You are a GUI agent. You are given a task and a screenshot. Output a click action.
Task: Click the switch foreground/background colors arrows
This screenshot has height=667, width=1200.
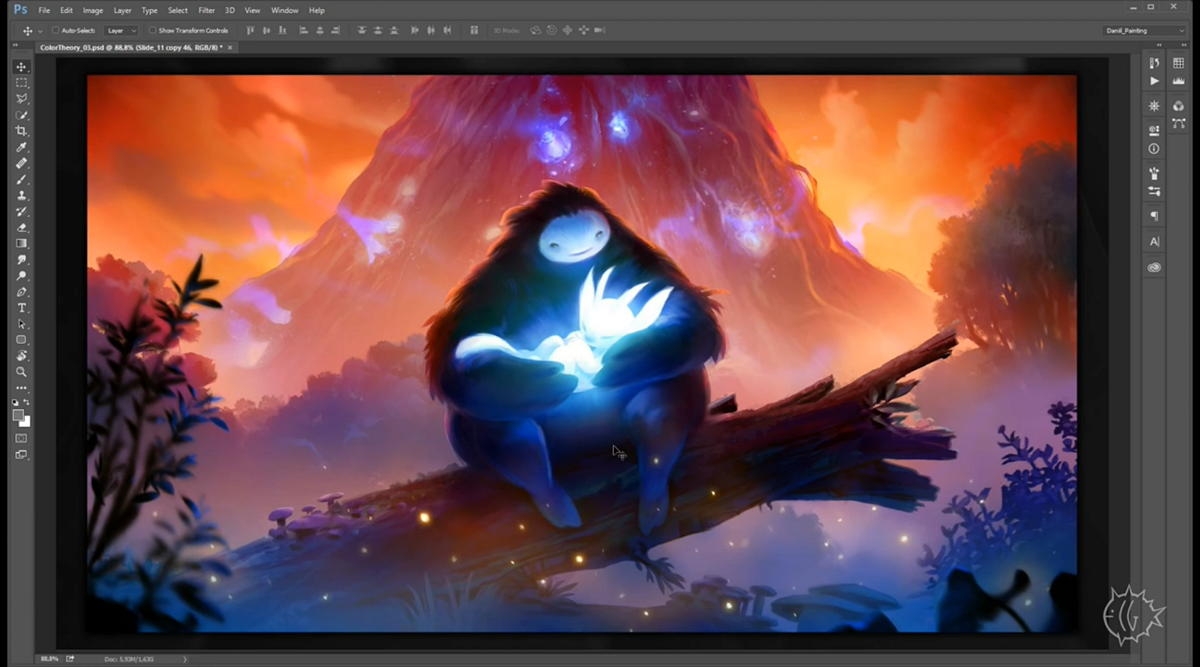pos(27,402)
